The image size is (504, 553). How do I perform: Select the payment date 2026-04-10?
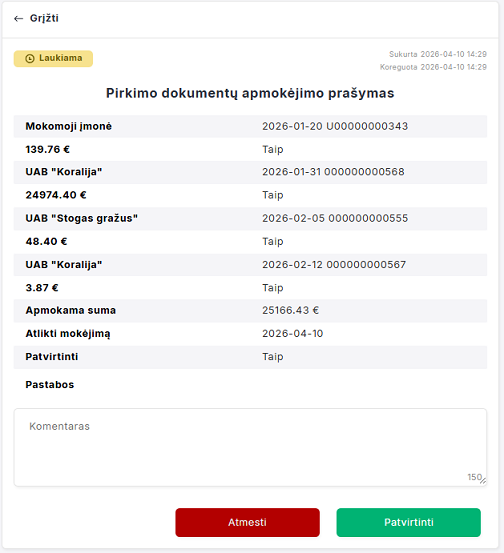(292, 334)
